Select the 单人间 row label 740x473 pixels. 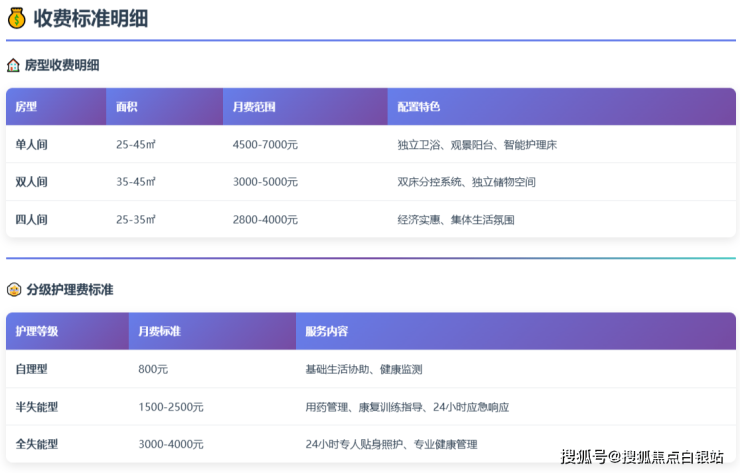coord(31,145)
